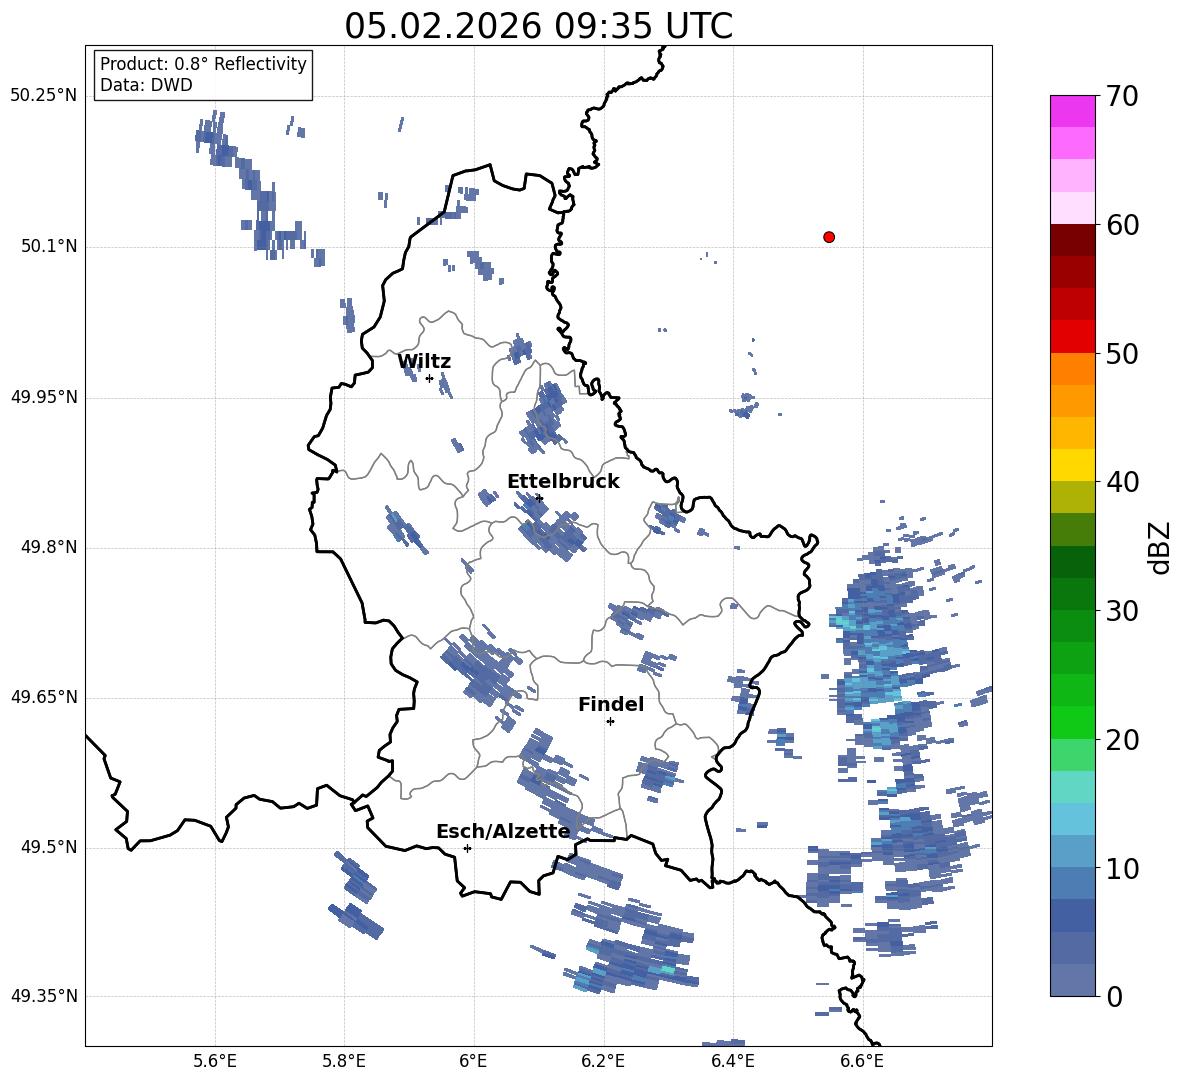This screenshot has height=1081, width=1184.
Task: Click the 5.6°E longitude label
Action: coord(215,1061)
